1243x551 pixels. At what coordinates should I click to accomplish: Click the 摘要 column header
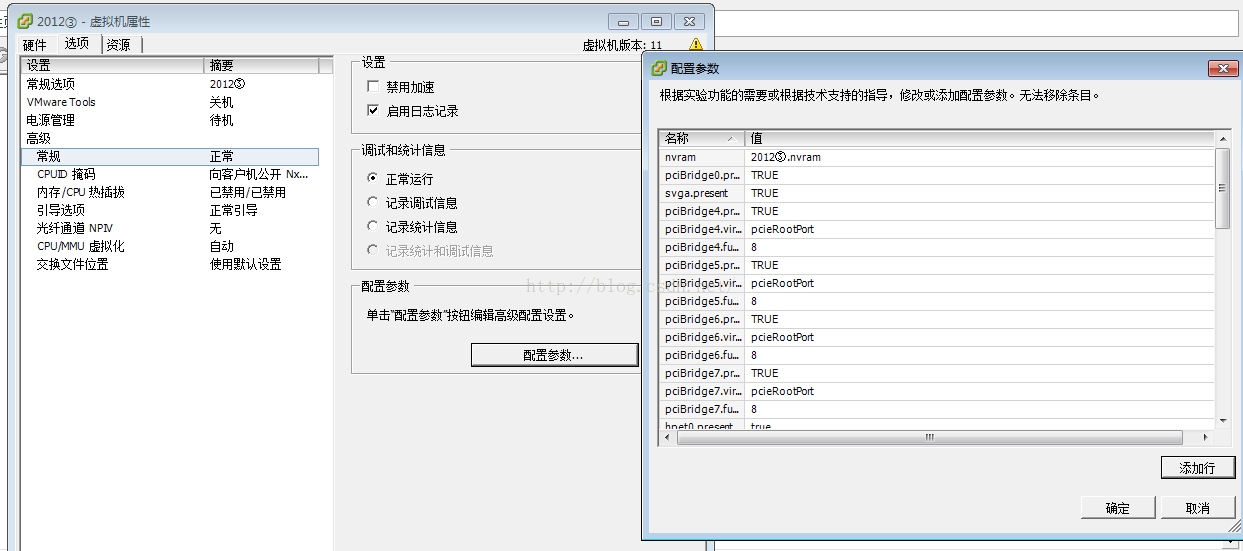click(x=262, y=65)
